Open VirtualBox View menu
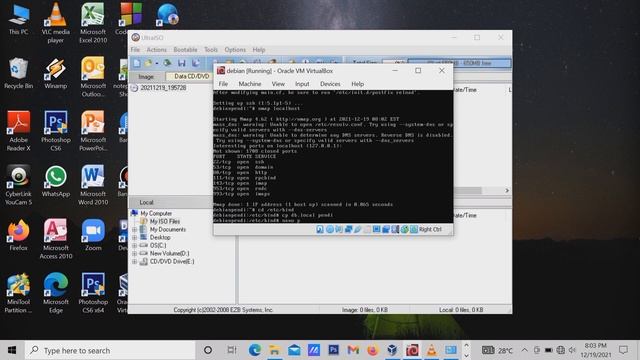The width and height of the screenshot is (640, 360). pyautogui.click(x=278, y=84)
